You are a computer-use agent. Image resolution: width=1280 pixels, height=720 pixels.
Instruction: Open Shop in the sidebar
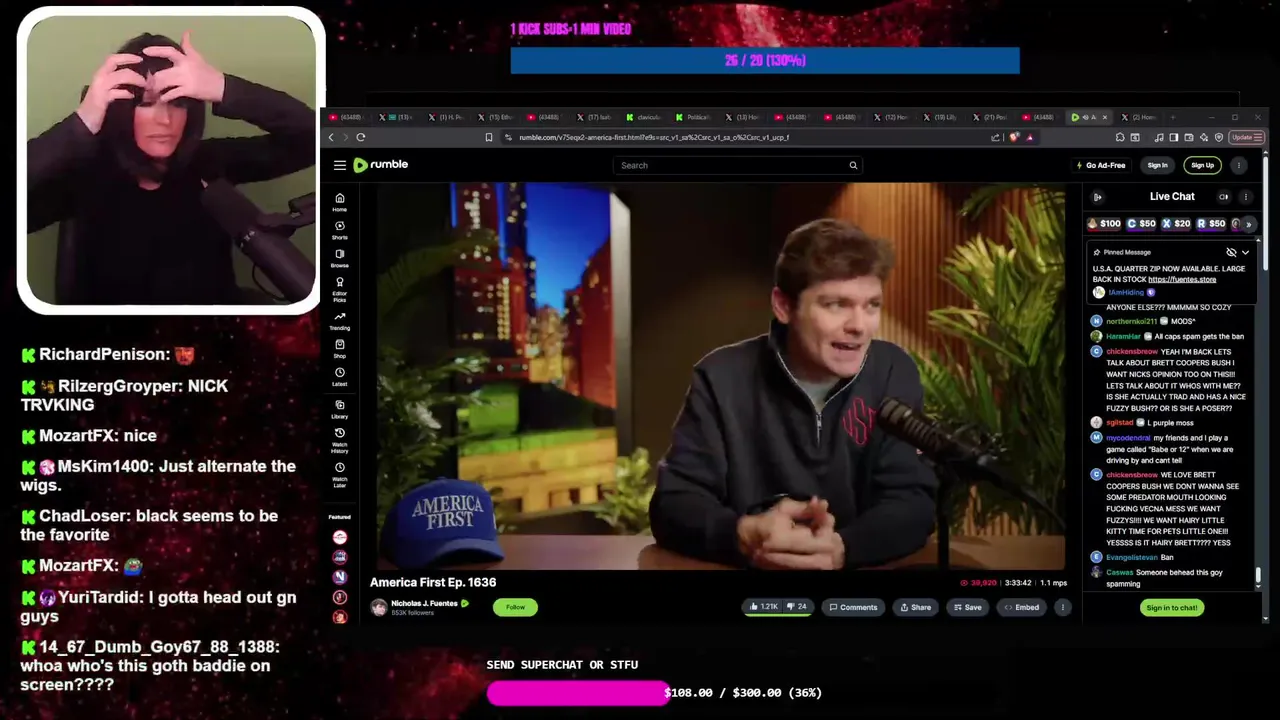click(x=340, y=349)
